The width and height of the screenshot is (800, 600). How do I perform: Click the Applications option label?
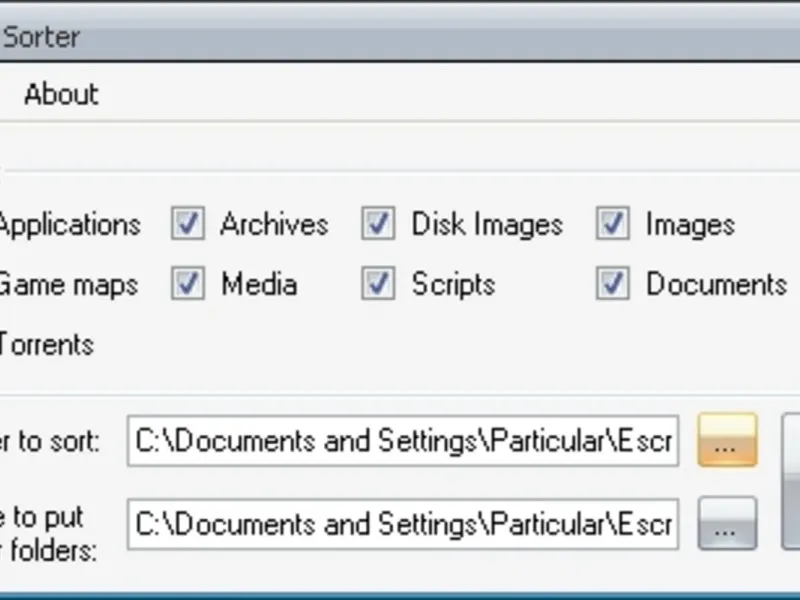point(68,224)
